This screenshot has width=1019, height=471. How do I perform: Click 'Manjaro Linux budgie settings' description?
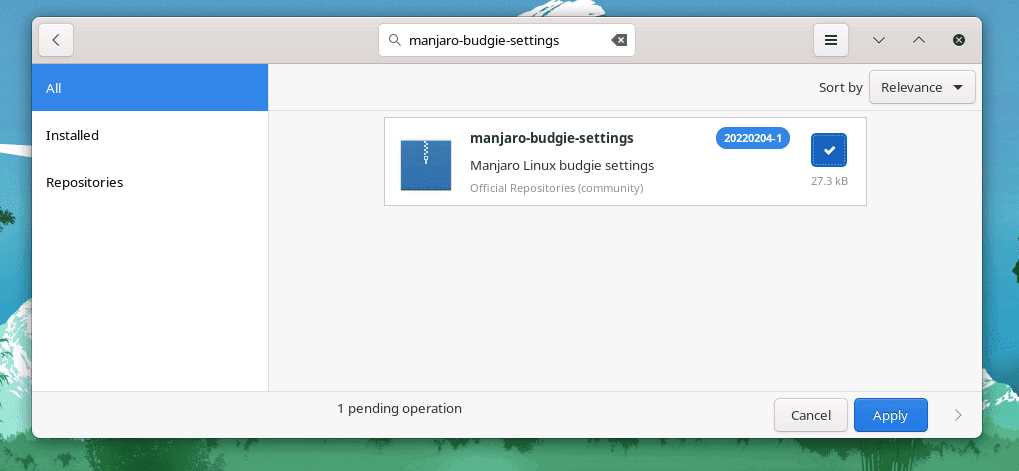pos(562,166)
